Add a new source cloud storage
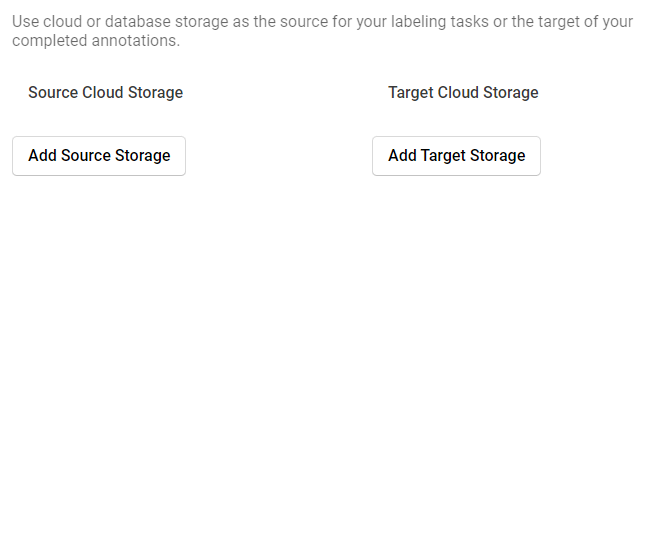651x538 pixels. pyautogui.click(x=99, y=156)
